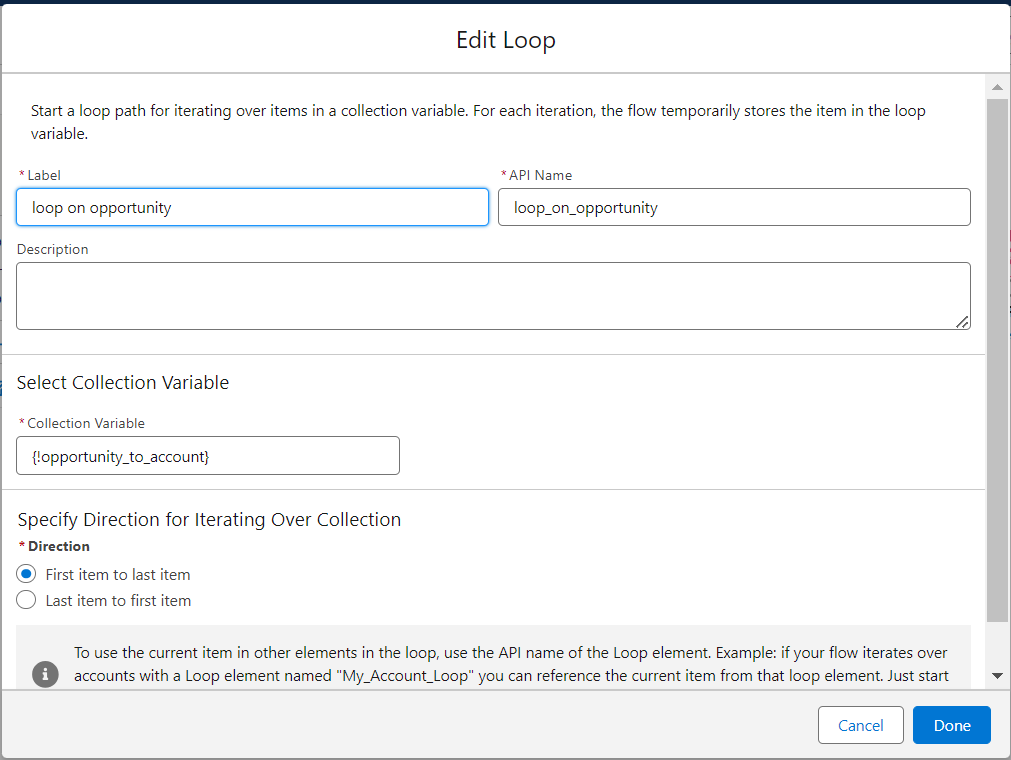Click the Edit Loop dialog title

(505, 40)
